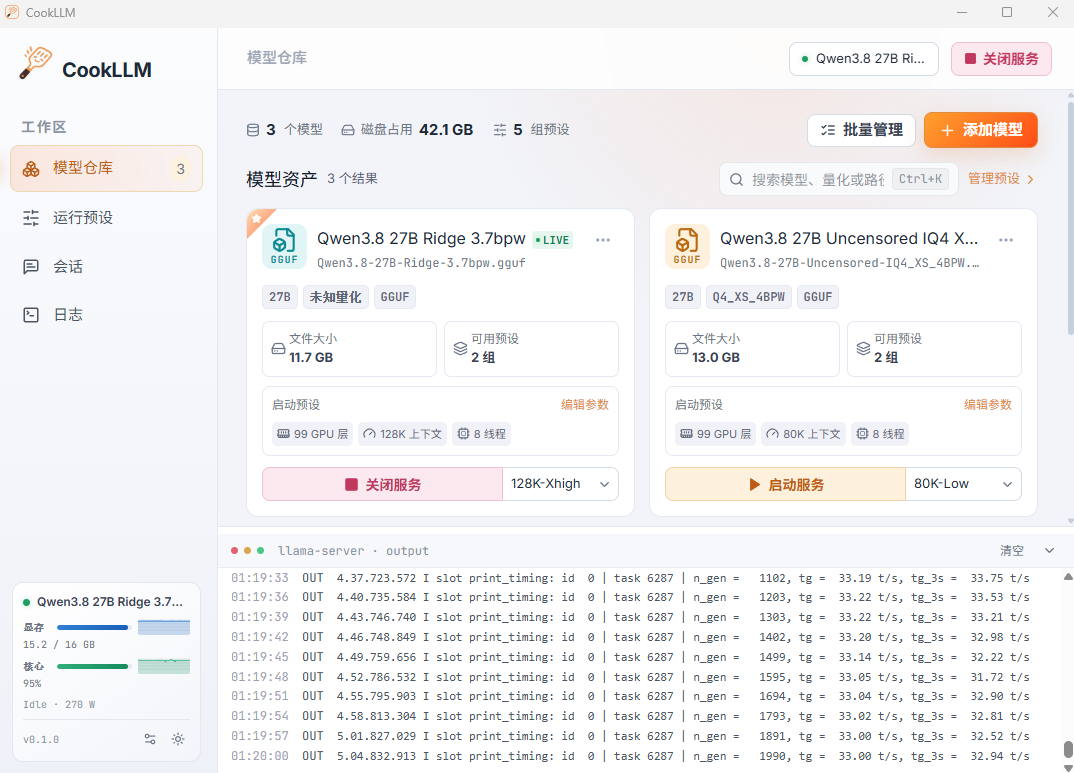Screen dimensions: 1074x773
Task: Open the 运行预设 sidebar item
Action: [106, 218]
